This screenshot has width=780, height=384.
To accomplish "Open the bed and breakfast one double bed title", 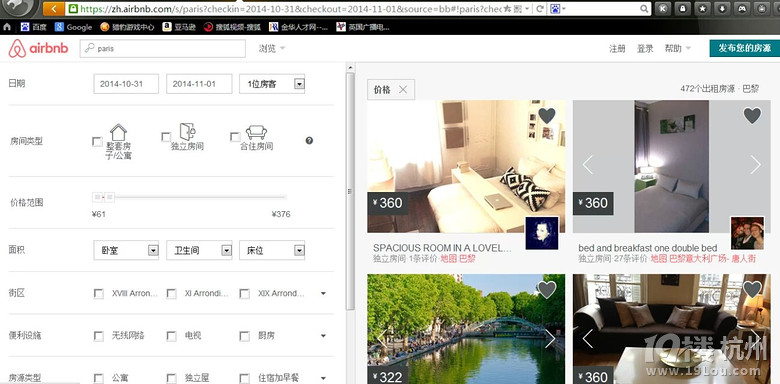I will coord(648,248).
